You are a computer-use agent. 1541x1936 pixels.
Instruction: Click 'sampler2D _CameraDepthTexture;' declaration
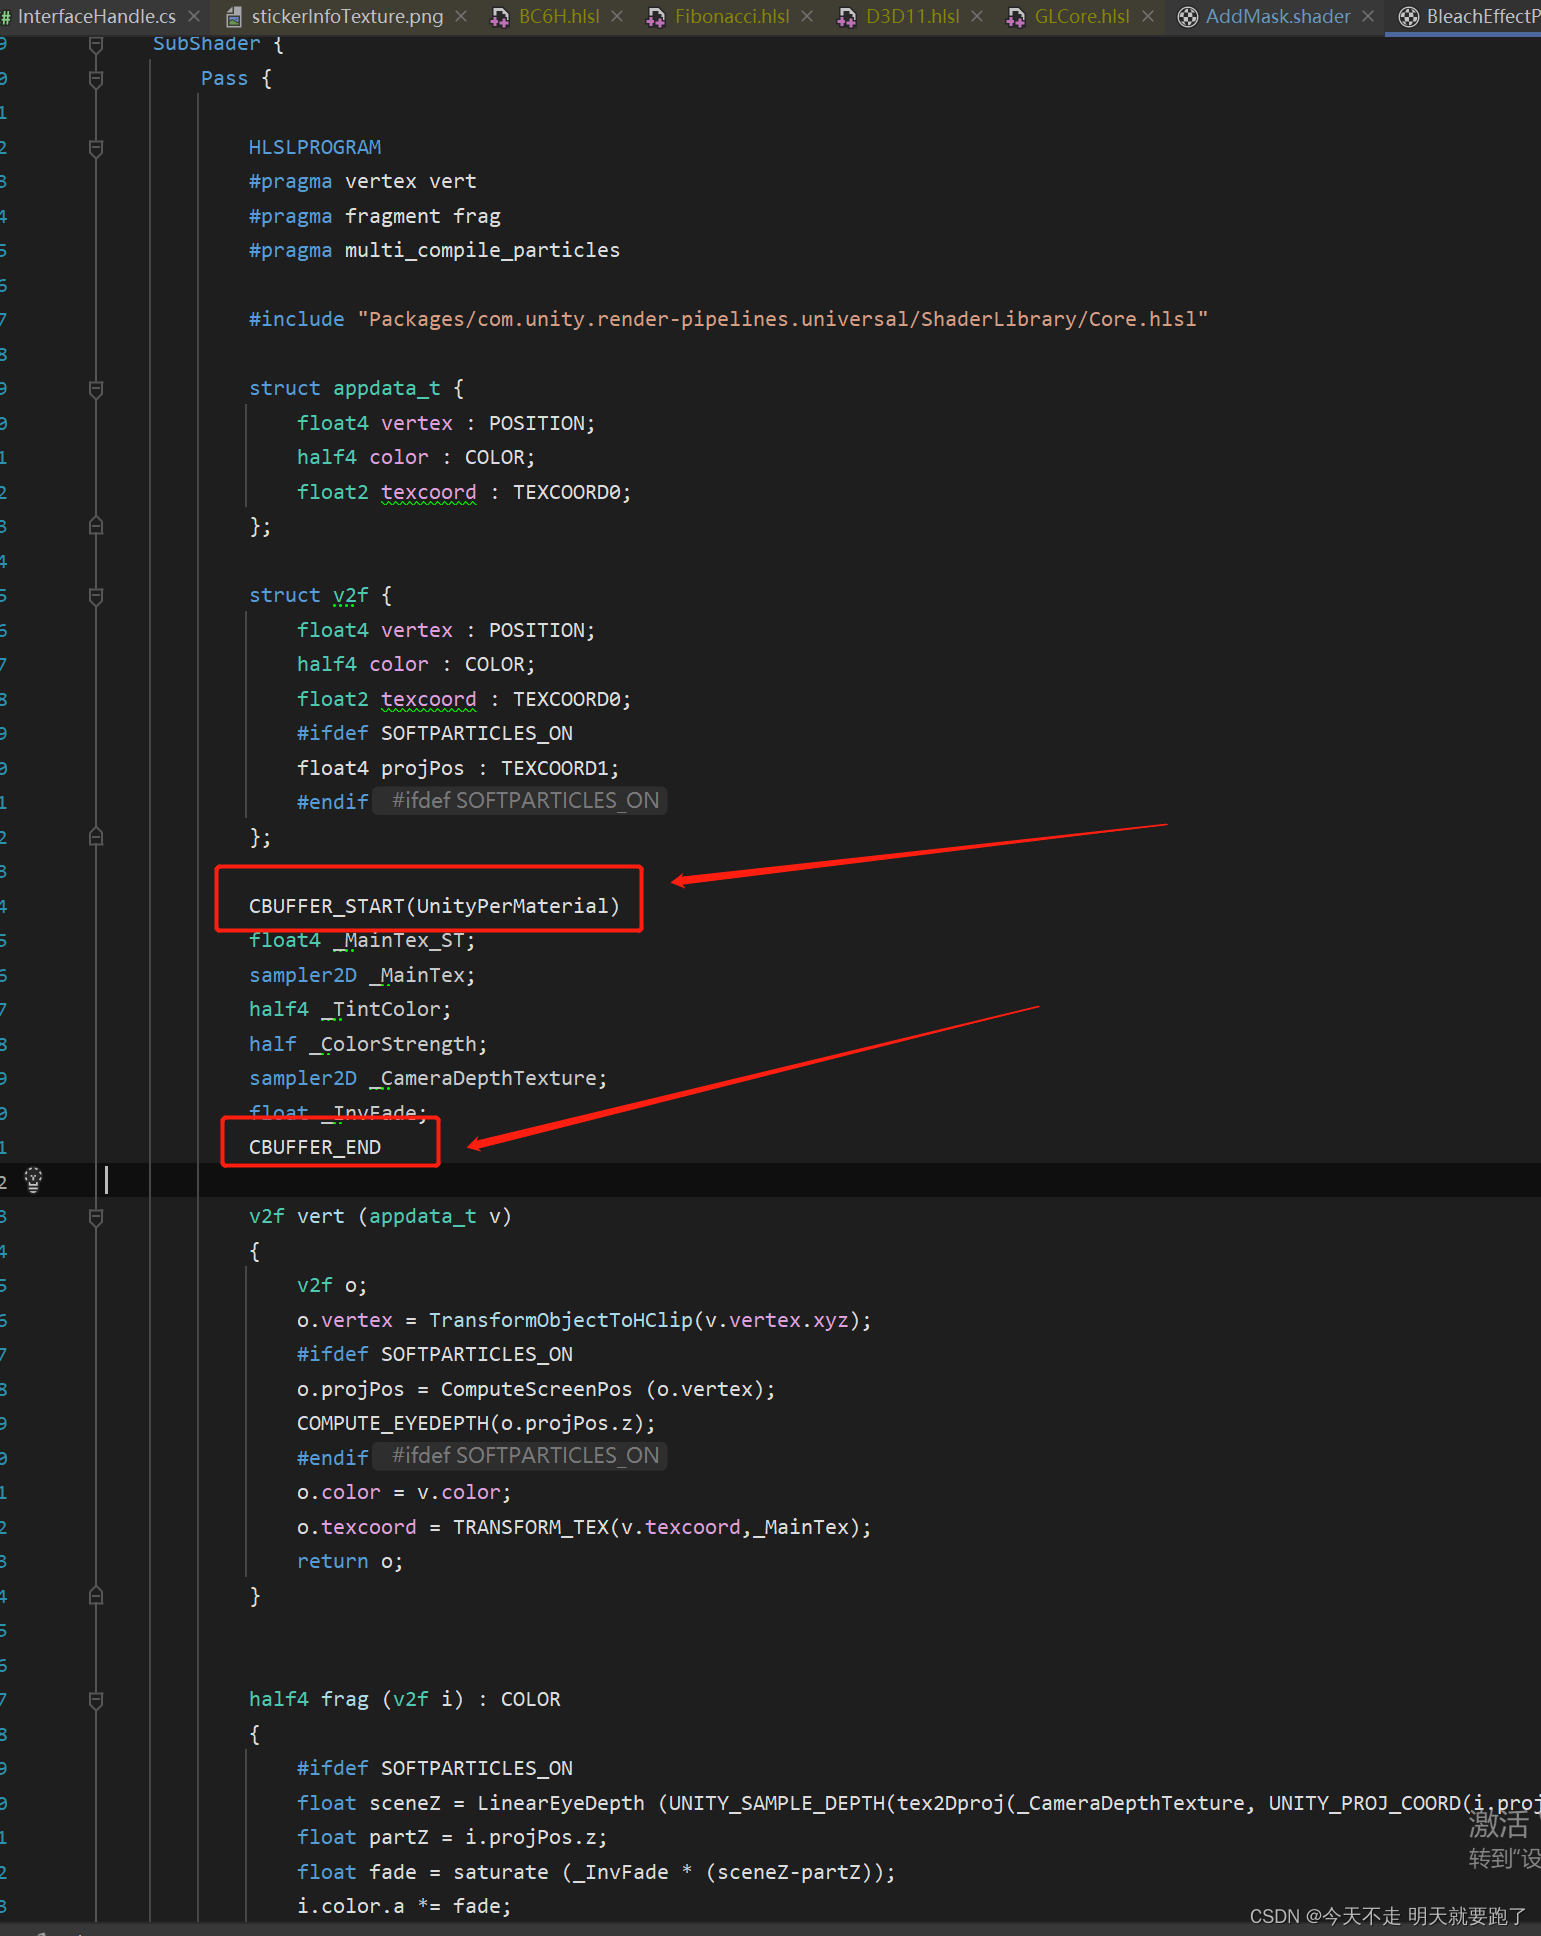428,1079
